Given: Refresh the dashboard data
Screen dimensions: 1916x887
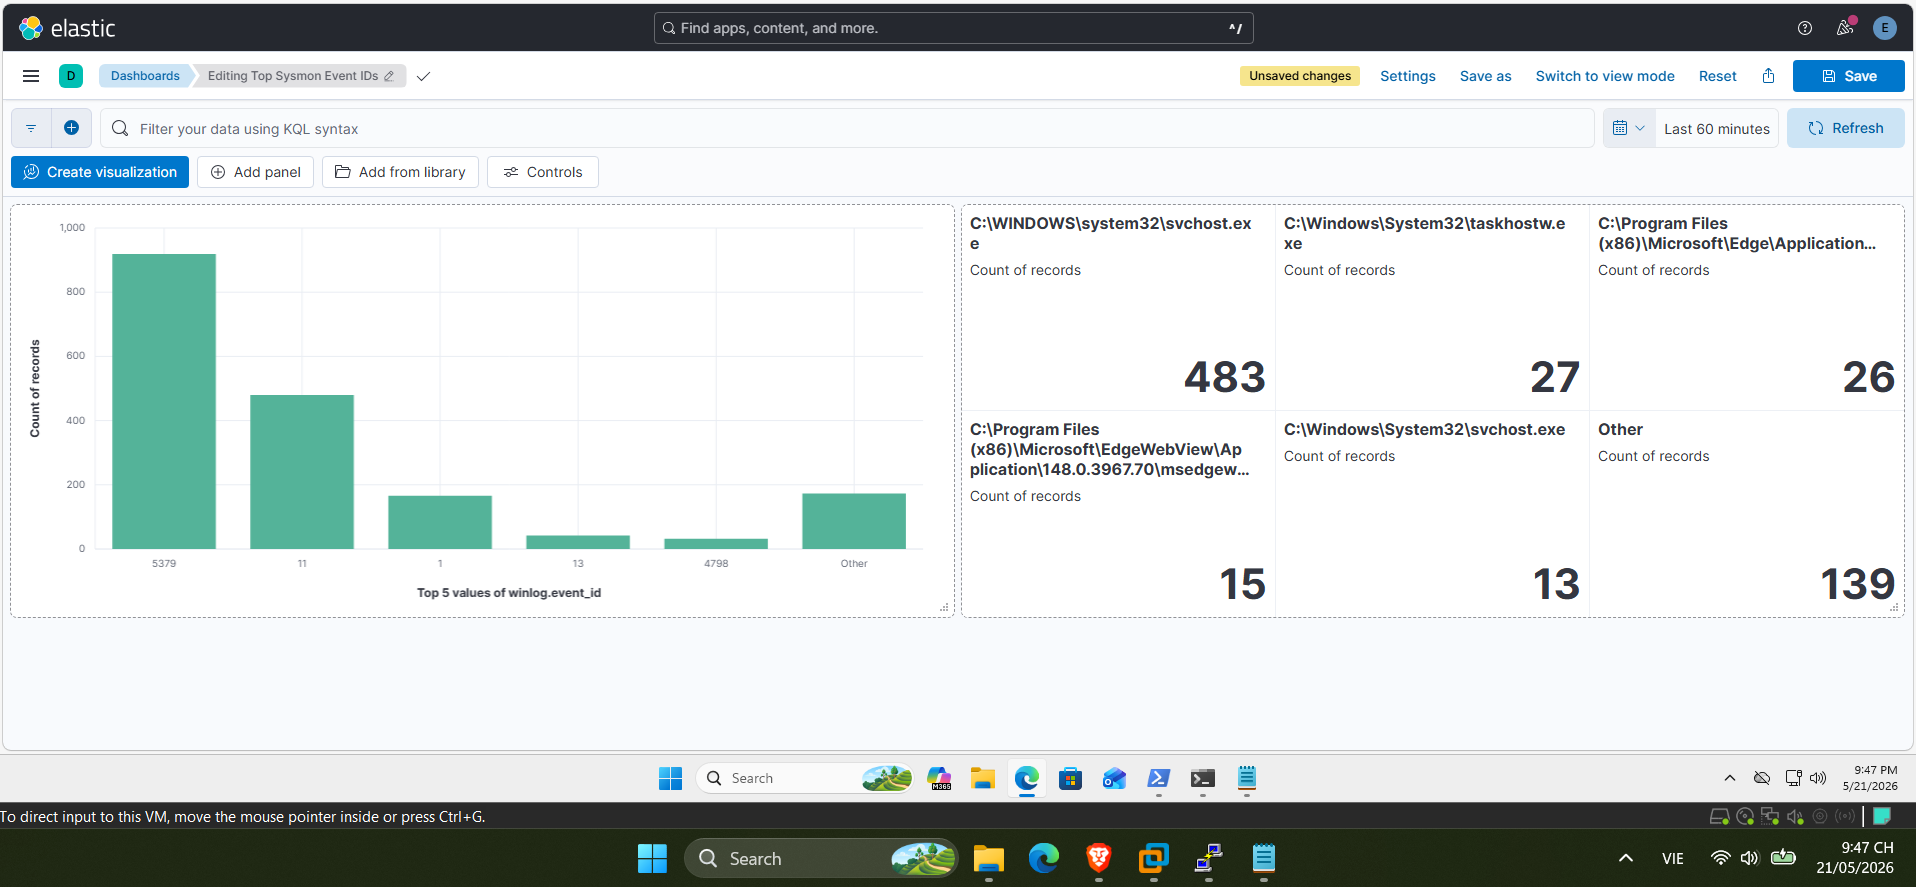Looking at the screenshot, I should pos(1845,128).
